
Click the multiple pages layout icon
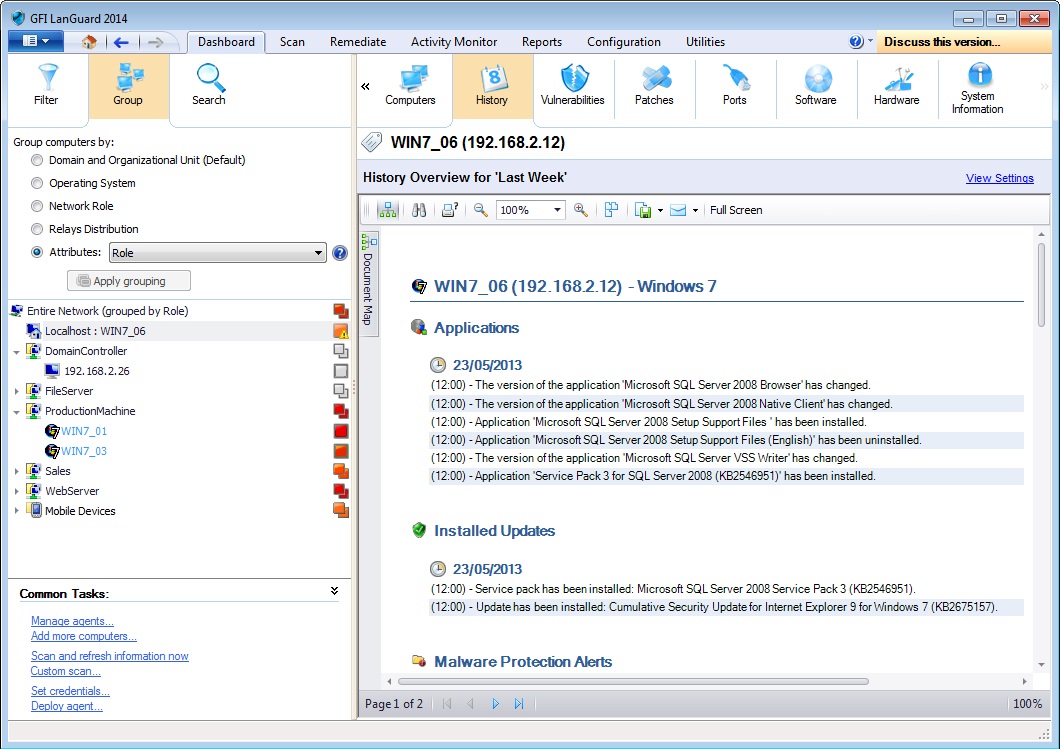tap(611, 210)
